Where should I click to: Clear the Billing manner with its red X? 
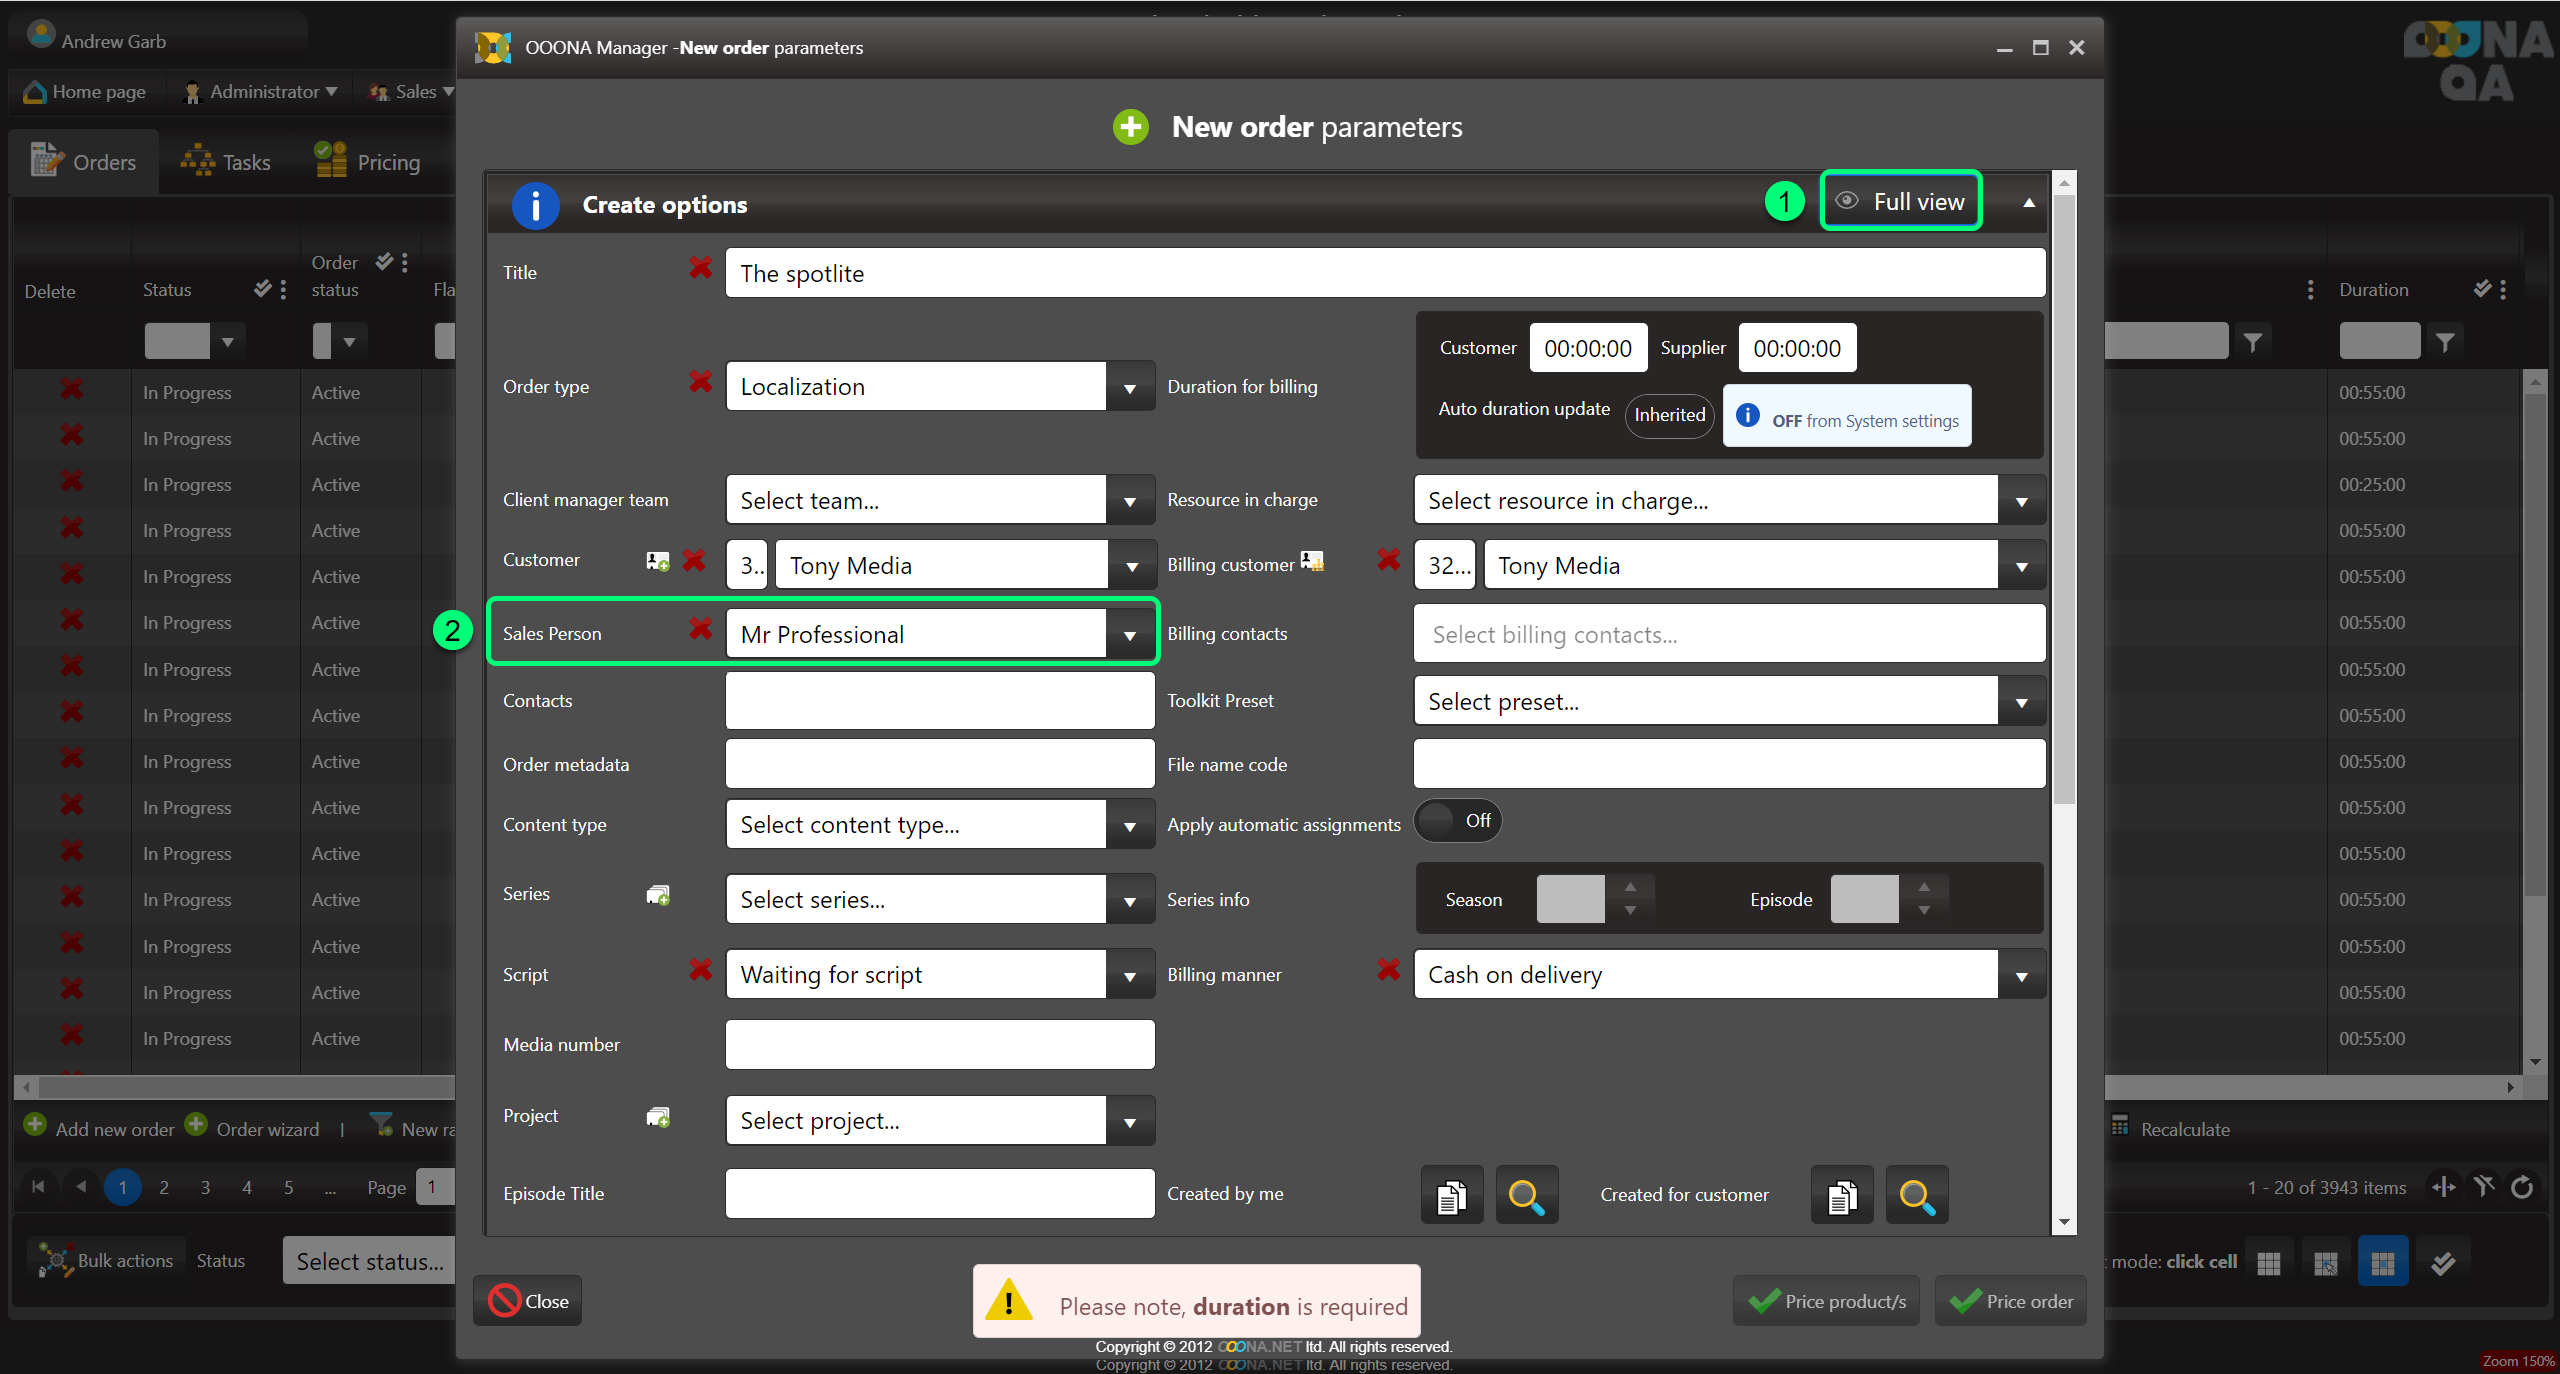coord(1388,969)
